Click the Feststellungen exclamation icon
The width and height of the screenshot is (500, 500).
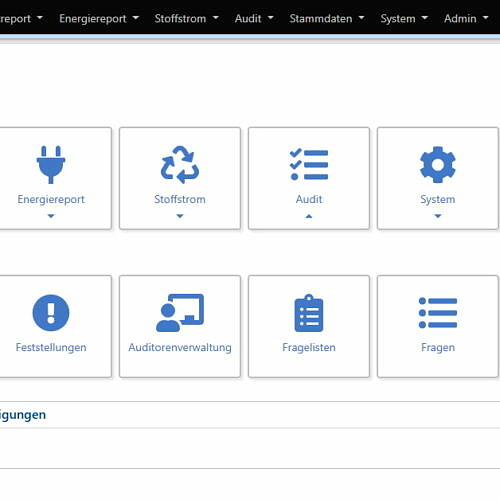(x=51, y=313)
